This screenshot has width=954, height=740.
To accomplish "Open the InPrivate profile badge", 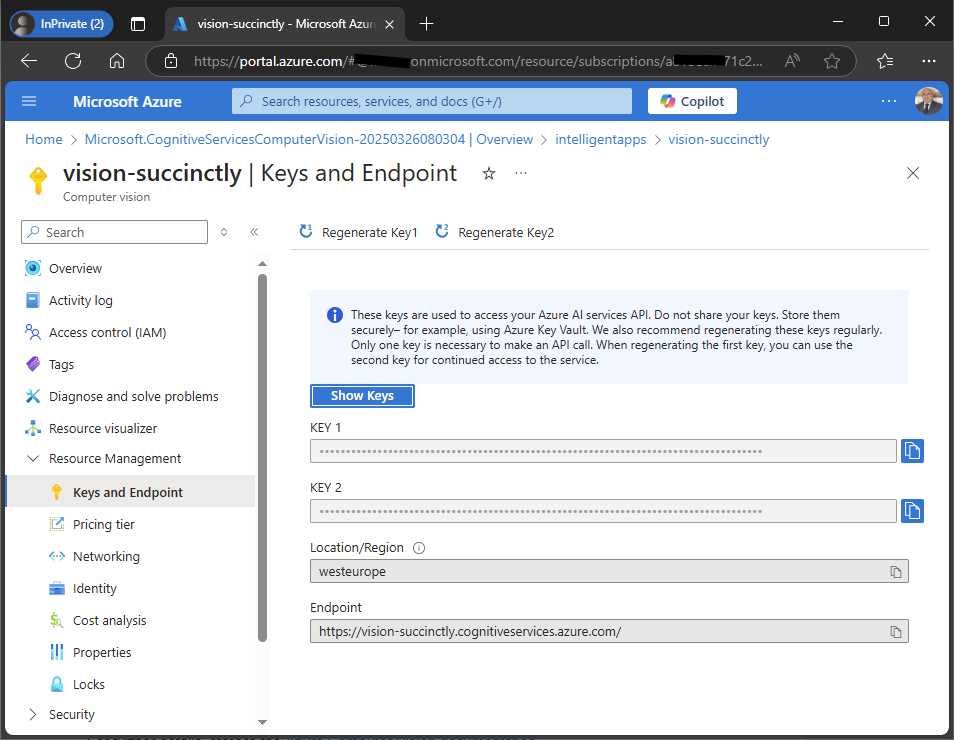I will pos(61,24).
